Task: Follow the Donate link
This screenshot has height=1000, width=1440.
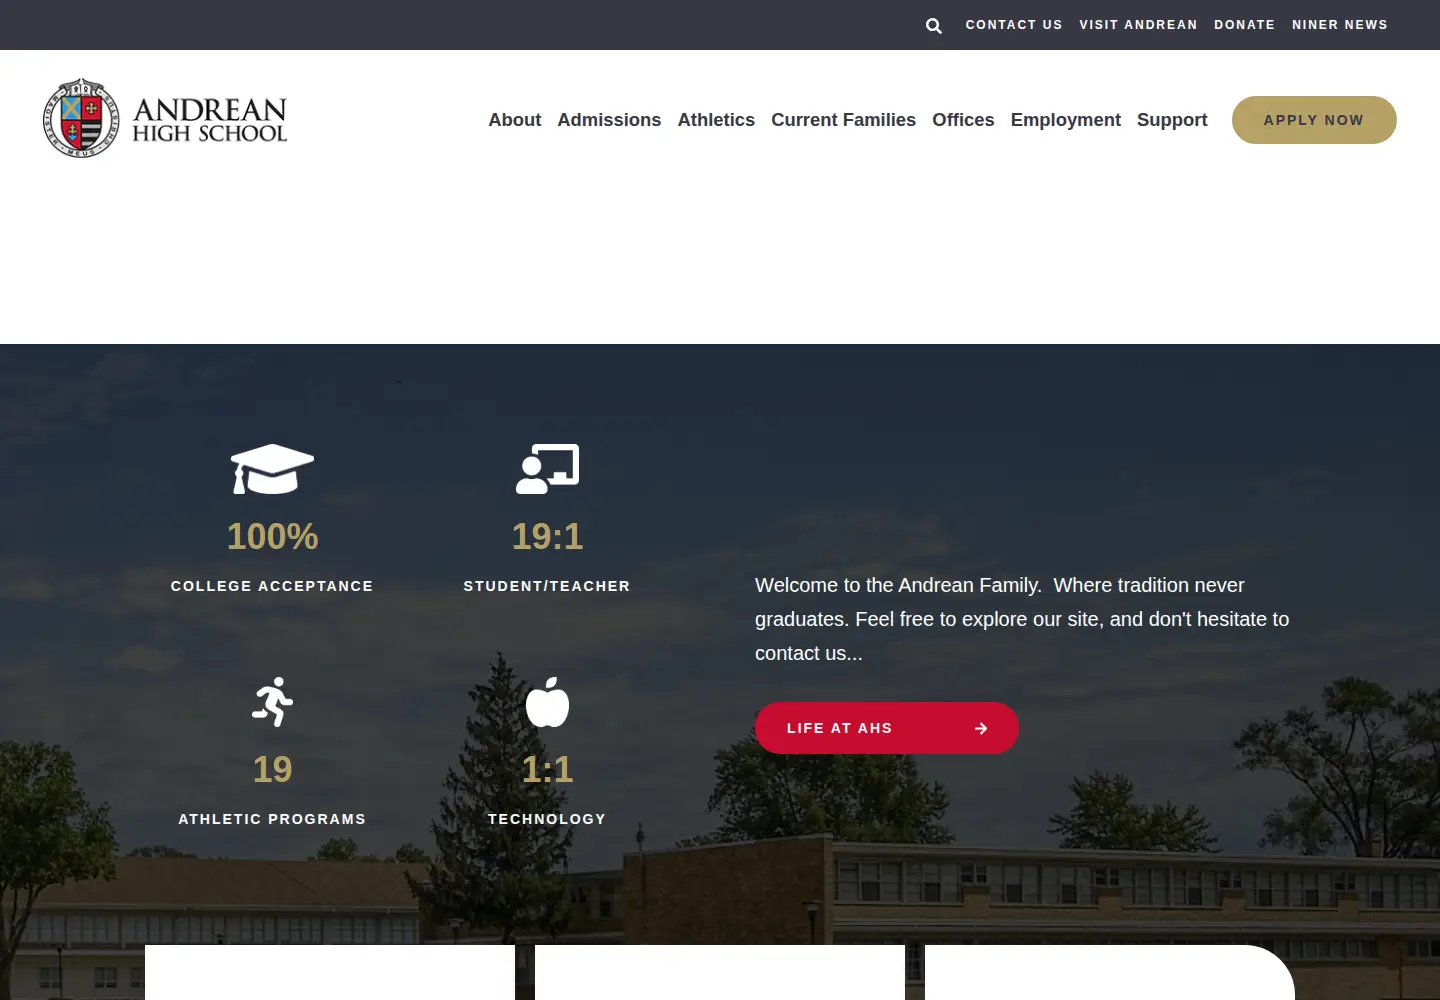Action: coord(1244,25)
